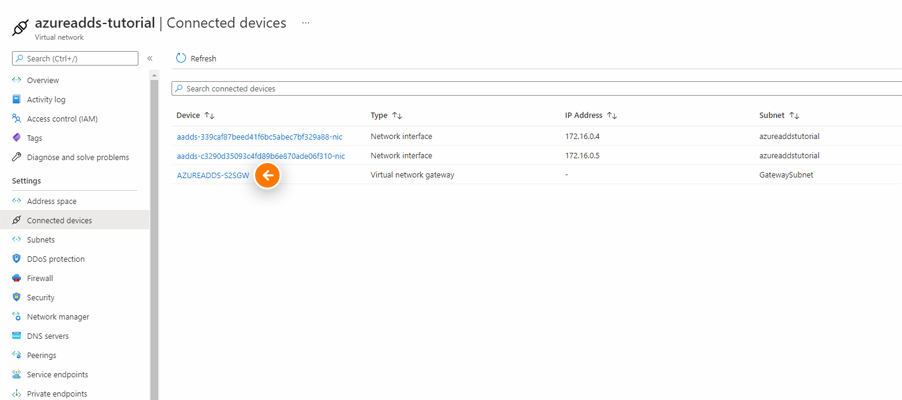Click the DDoS protection shield icon
The height and width of the screenshot is (400, 902).
click(17, 259)
